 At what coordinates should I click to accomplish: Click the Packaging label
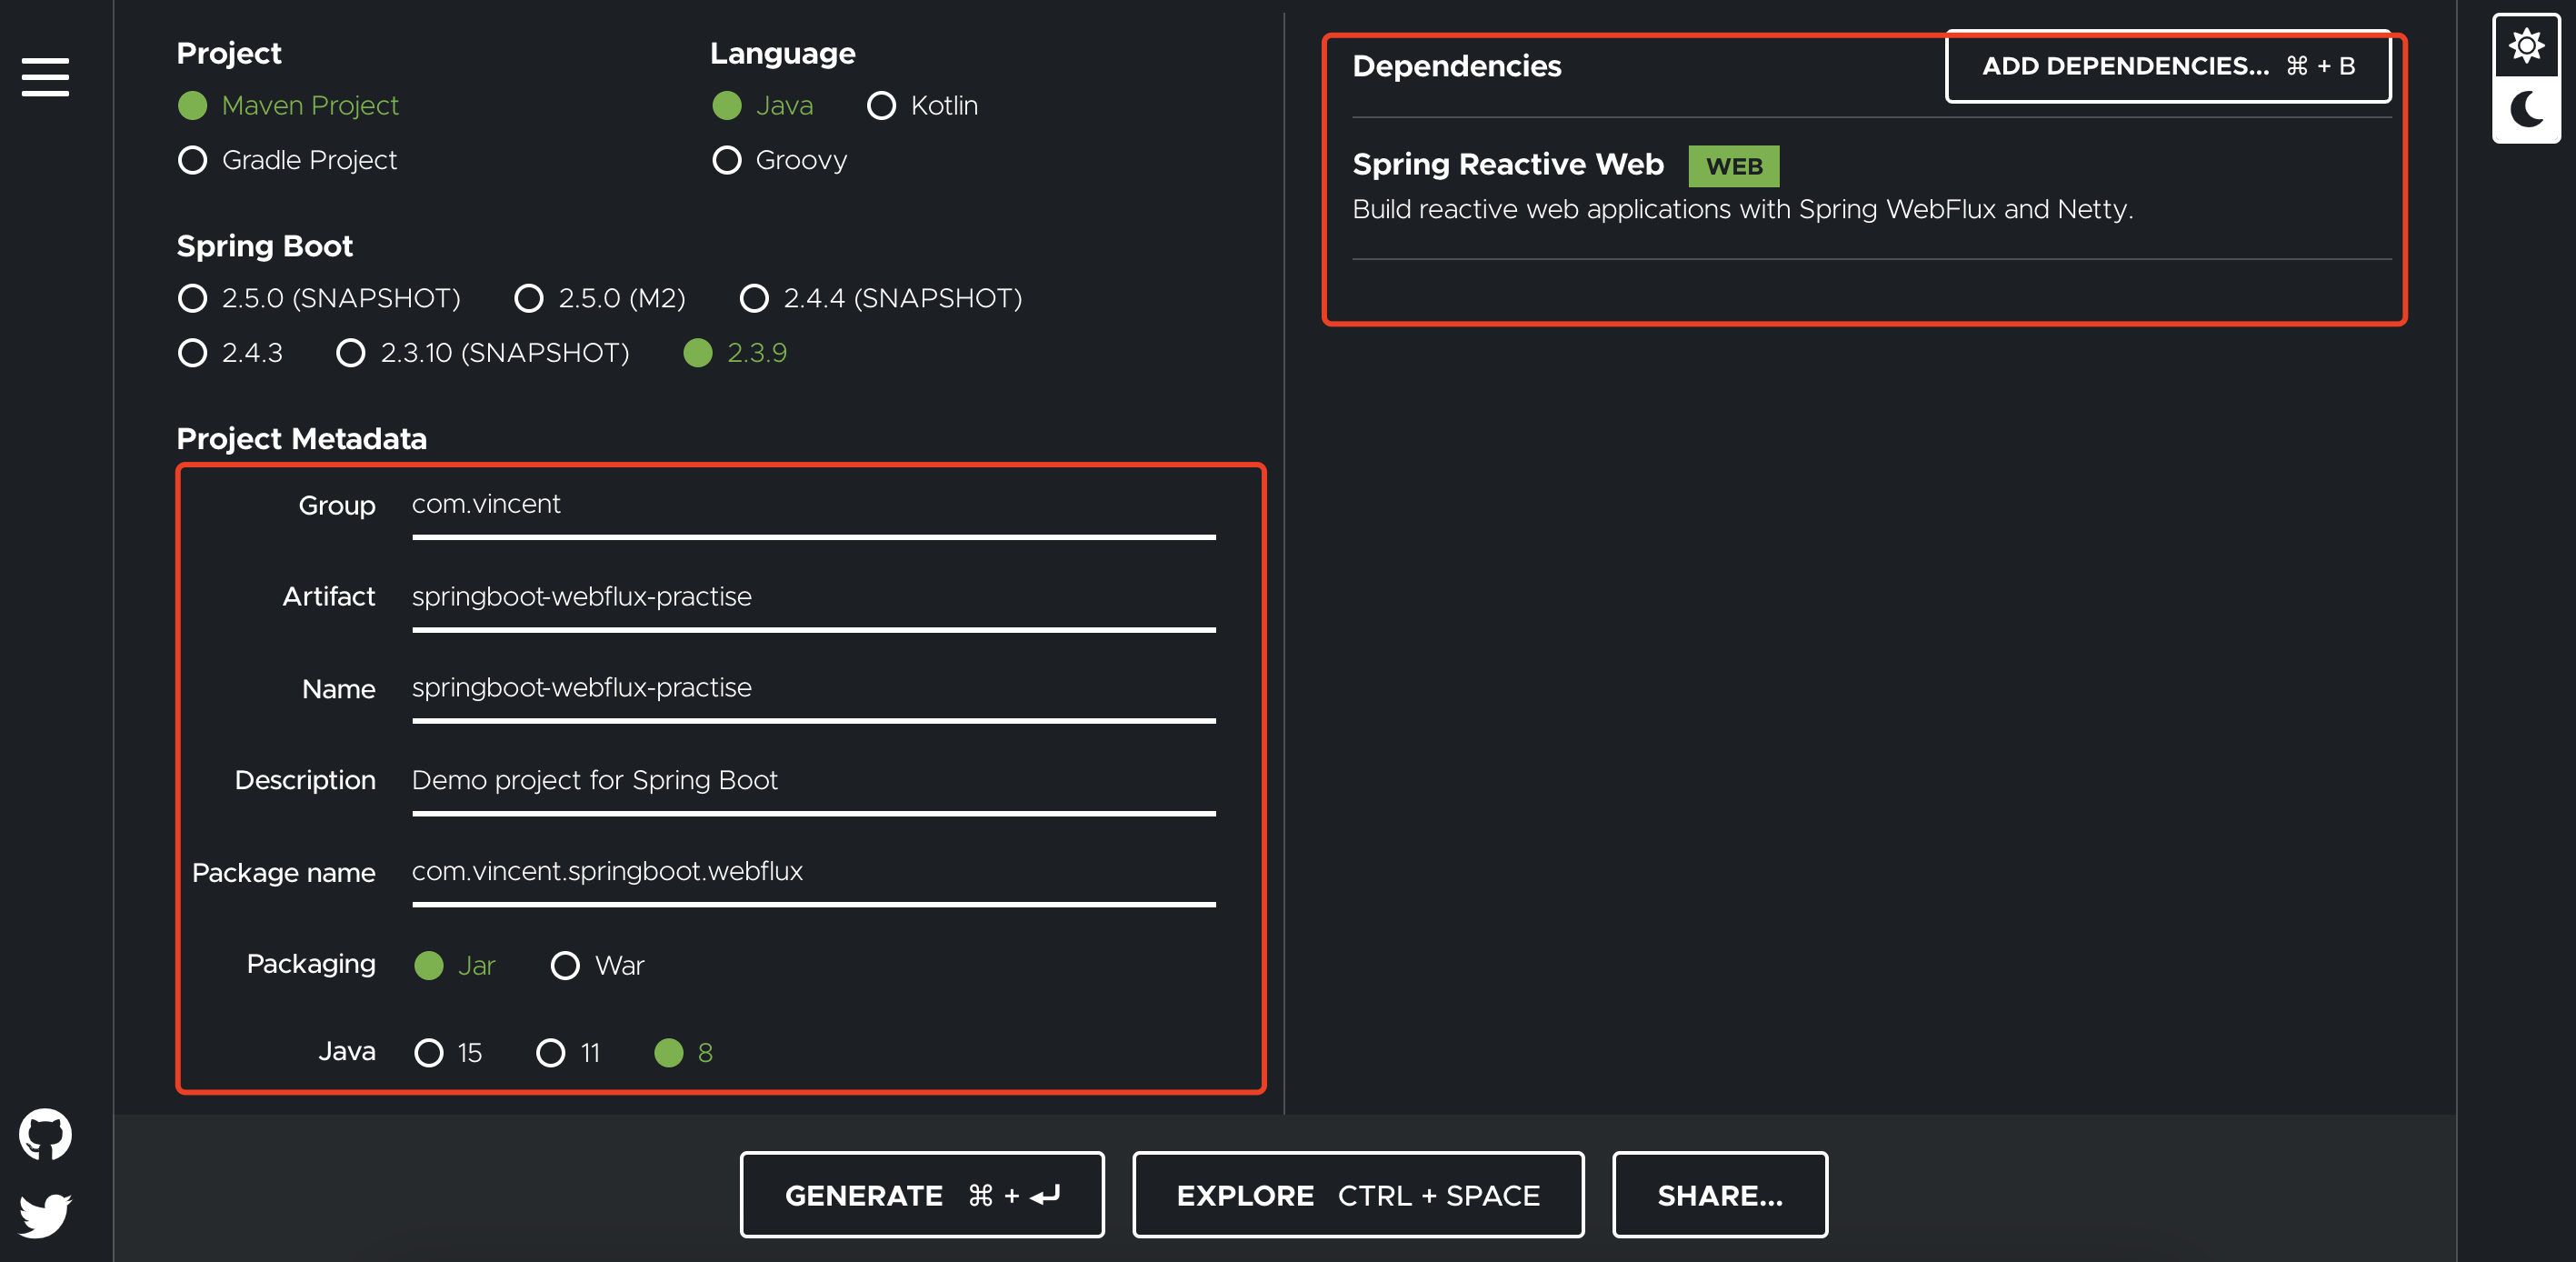click(311, 964)
